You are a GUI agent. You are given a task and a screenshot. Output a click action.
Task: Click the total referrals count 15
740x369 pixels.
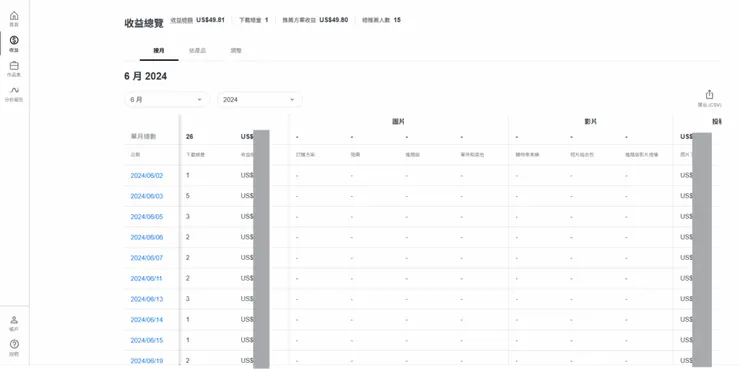click(x=397, y=20)
